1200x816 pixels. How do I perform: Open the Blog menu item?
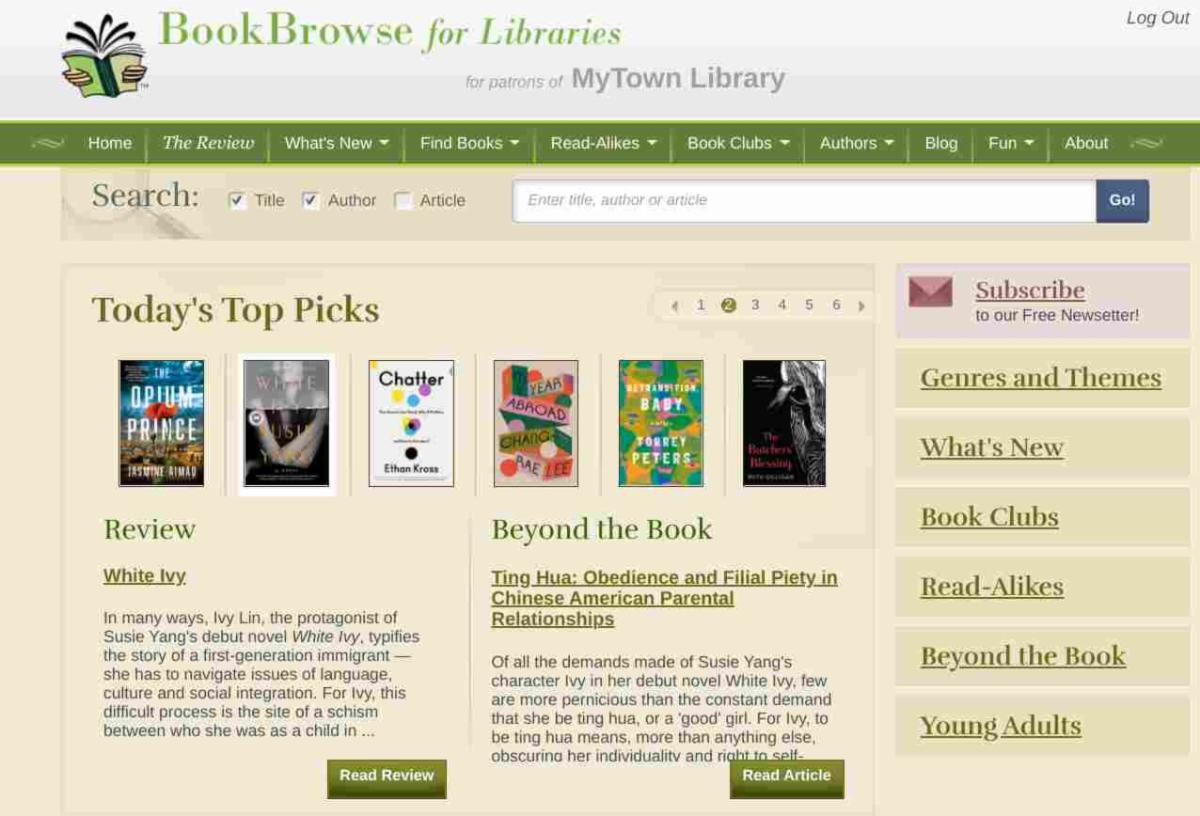(941, 143)
